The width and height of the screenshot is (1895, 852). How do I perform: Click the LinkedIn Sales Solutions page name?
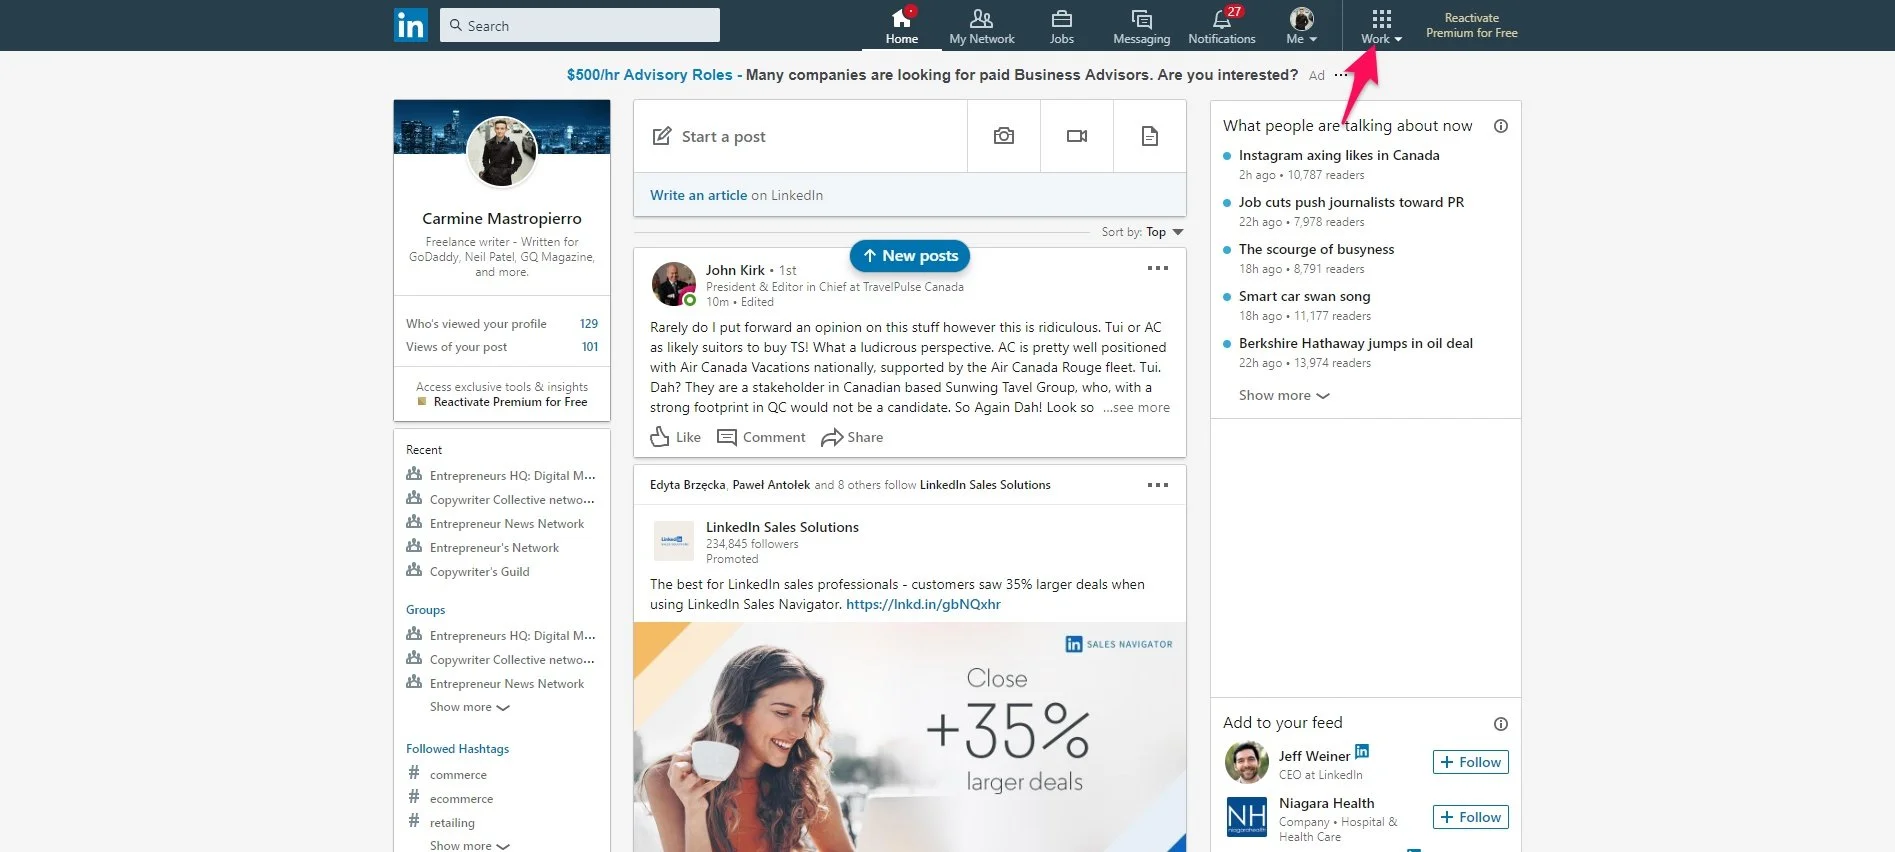[x=782, y=527]
